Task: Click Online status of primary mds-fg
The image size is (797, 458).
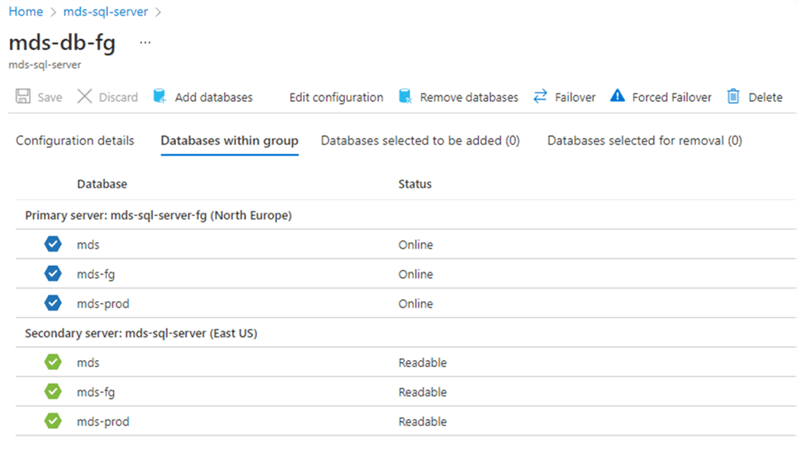Action: pos(416,274)
